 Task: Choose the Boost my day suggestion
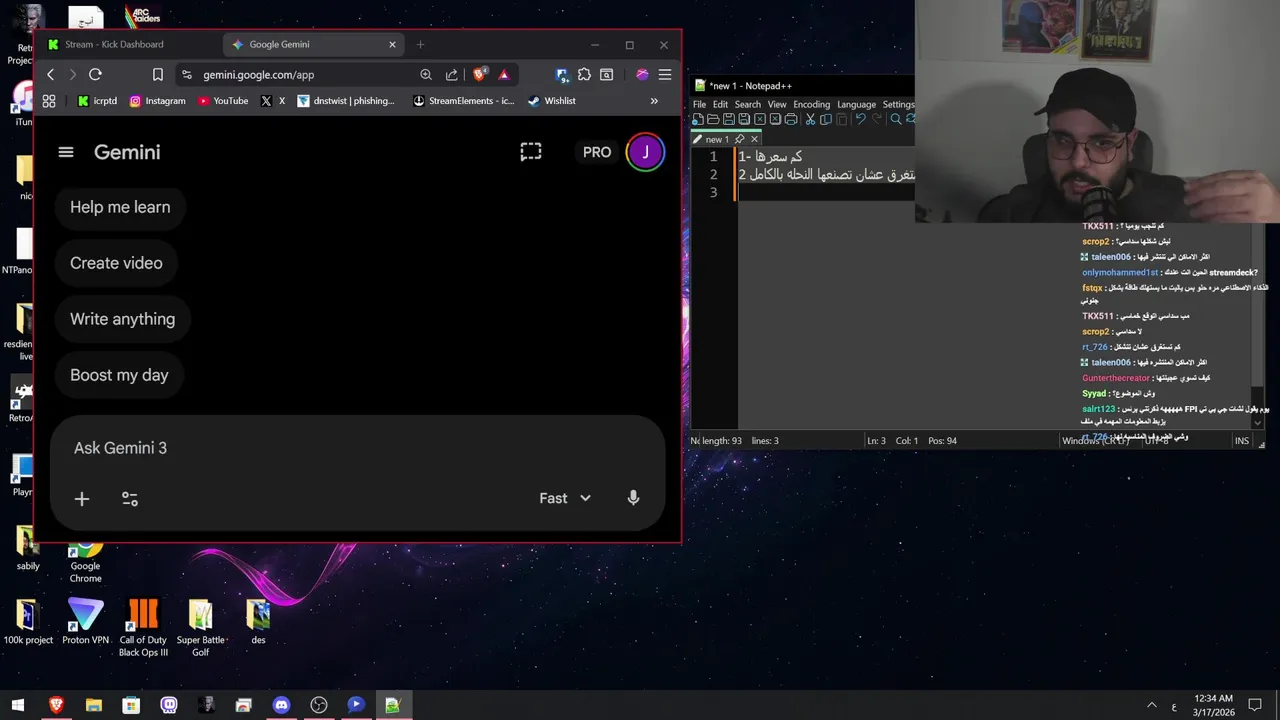[x=119, y=375]
